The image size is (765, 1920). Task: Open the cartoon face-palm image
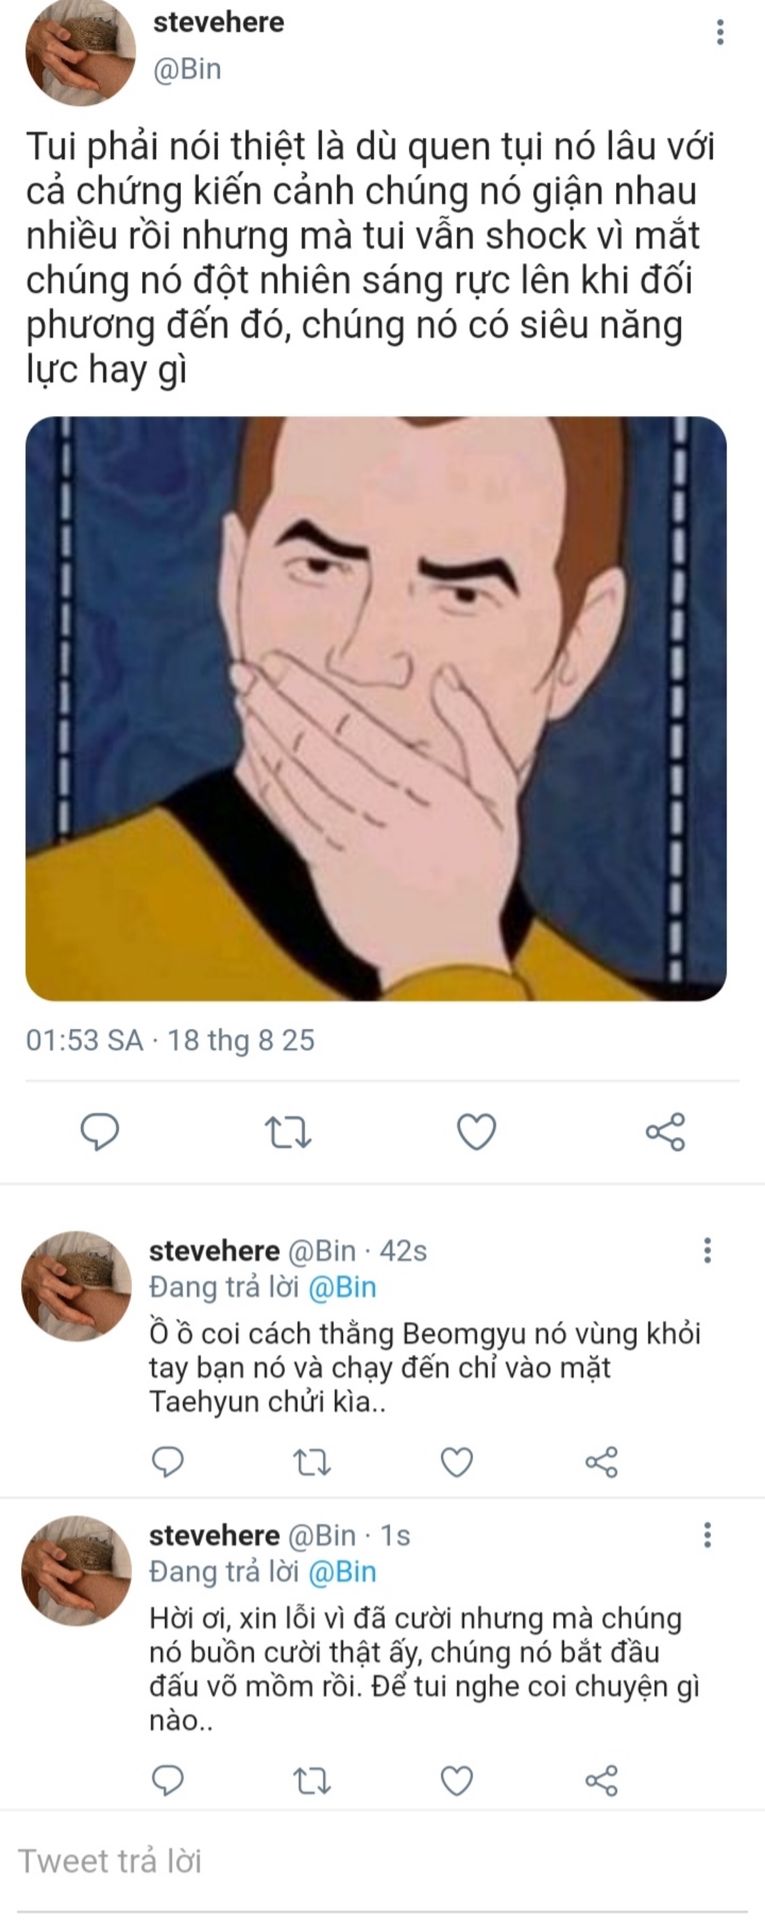pos(376,708)
